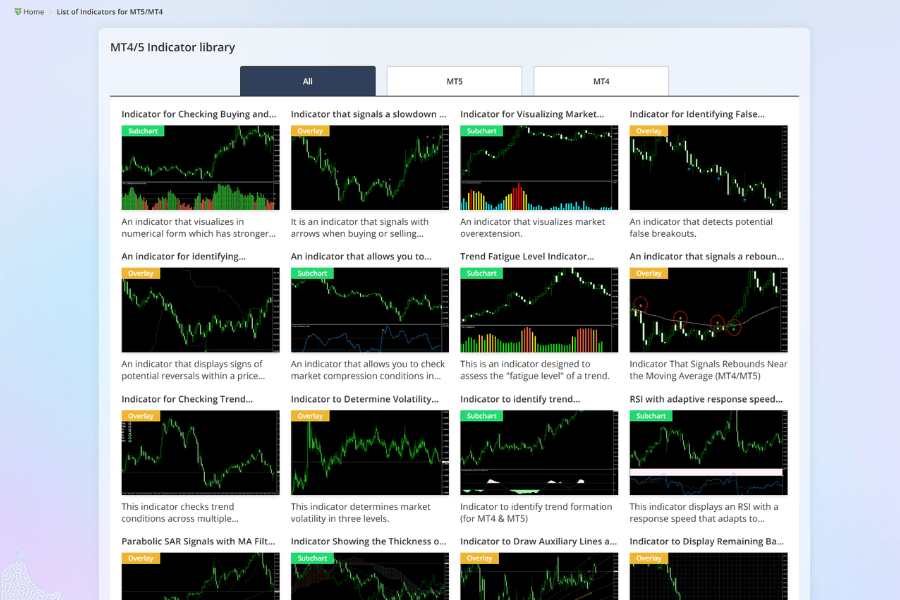Viewport: 900px width, 600px height.
Task: Click the auxiliary lines chart thumbnail
Action: pyautogui.click(x=539, y=576)
